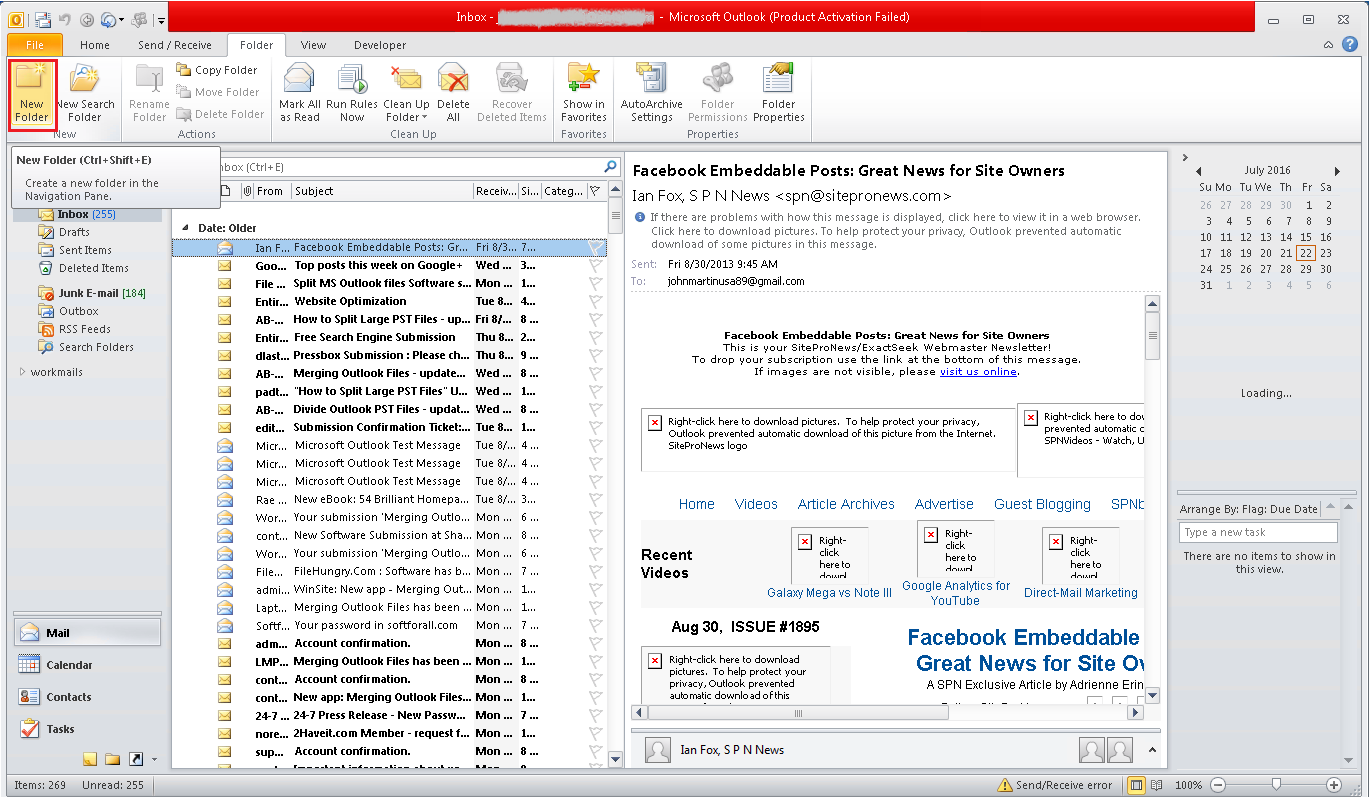
Task: Click 'visit us online' link in email
Action: coord(979,371)
